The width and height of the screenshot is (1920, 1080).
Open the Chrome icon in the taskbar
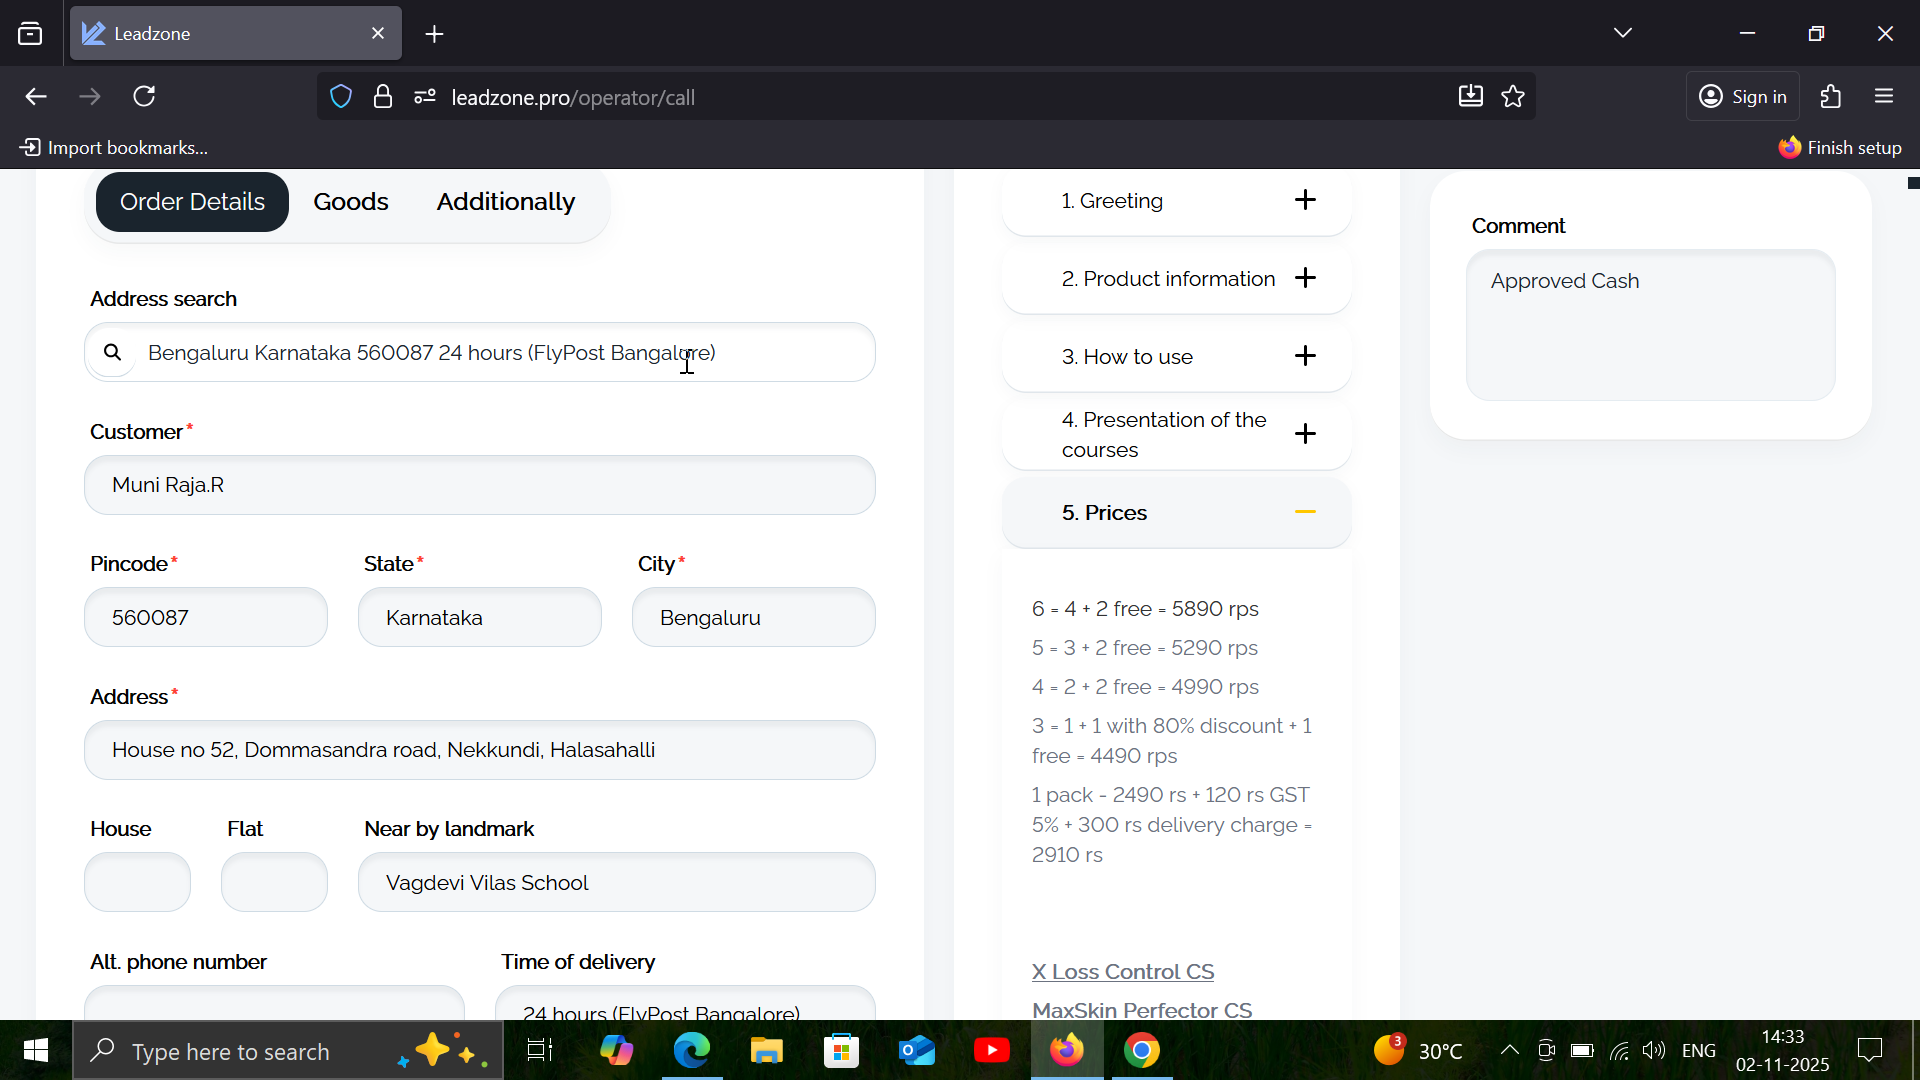(x=1142, y=1051)
